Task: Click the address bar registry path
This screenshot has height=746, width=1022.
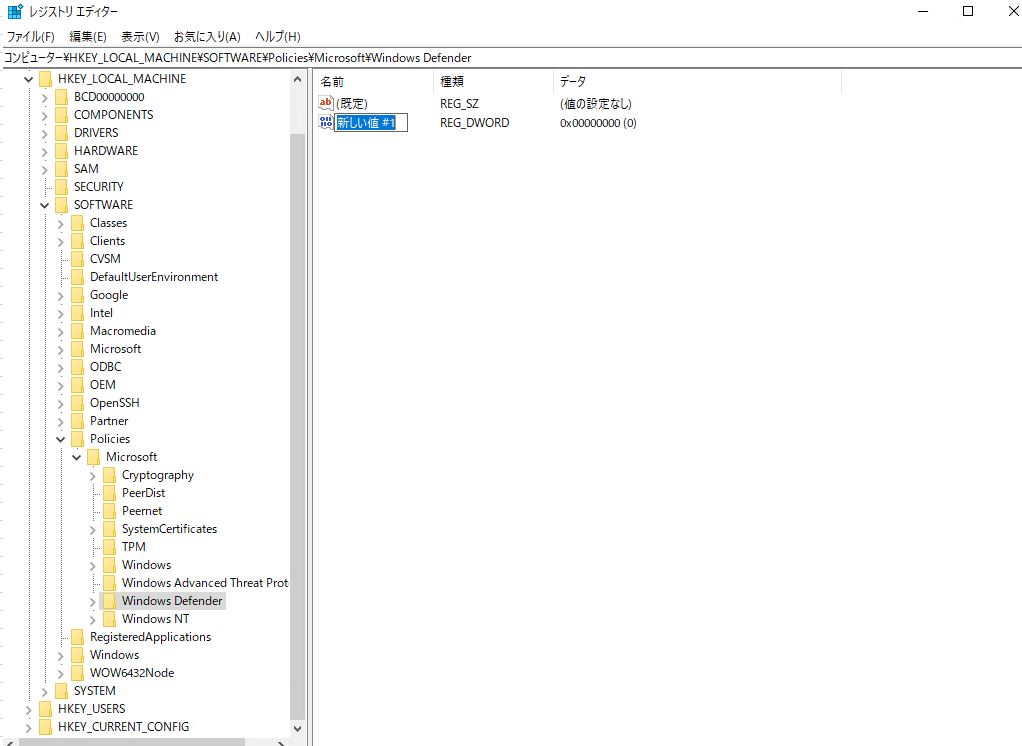Action: click(512, 58)
